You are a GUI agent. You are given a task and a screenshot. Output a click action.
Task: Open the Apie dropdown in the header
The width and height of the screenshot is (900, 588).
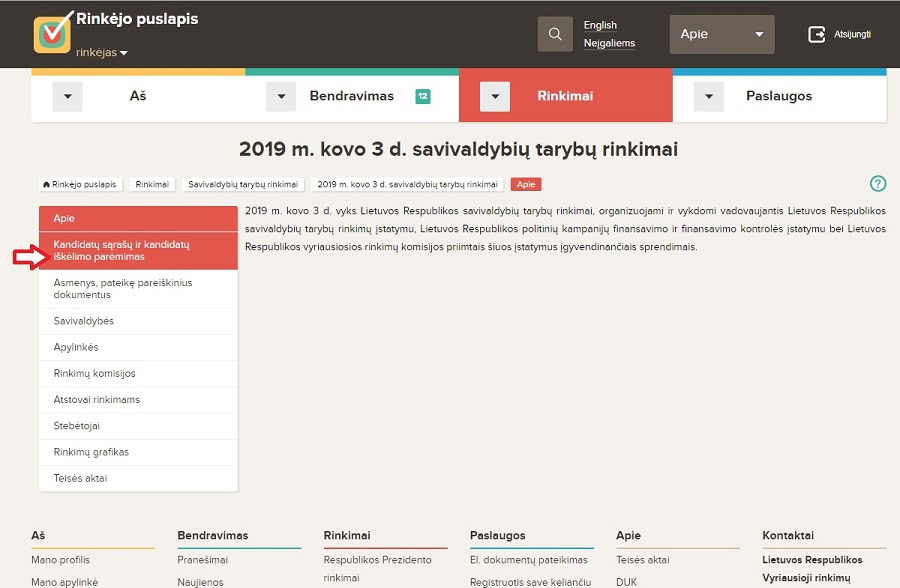(721, 34)
